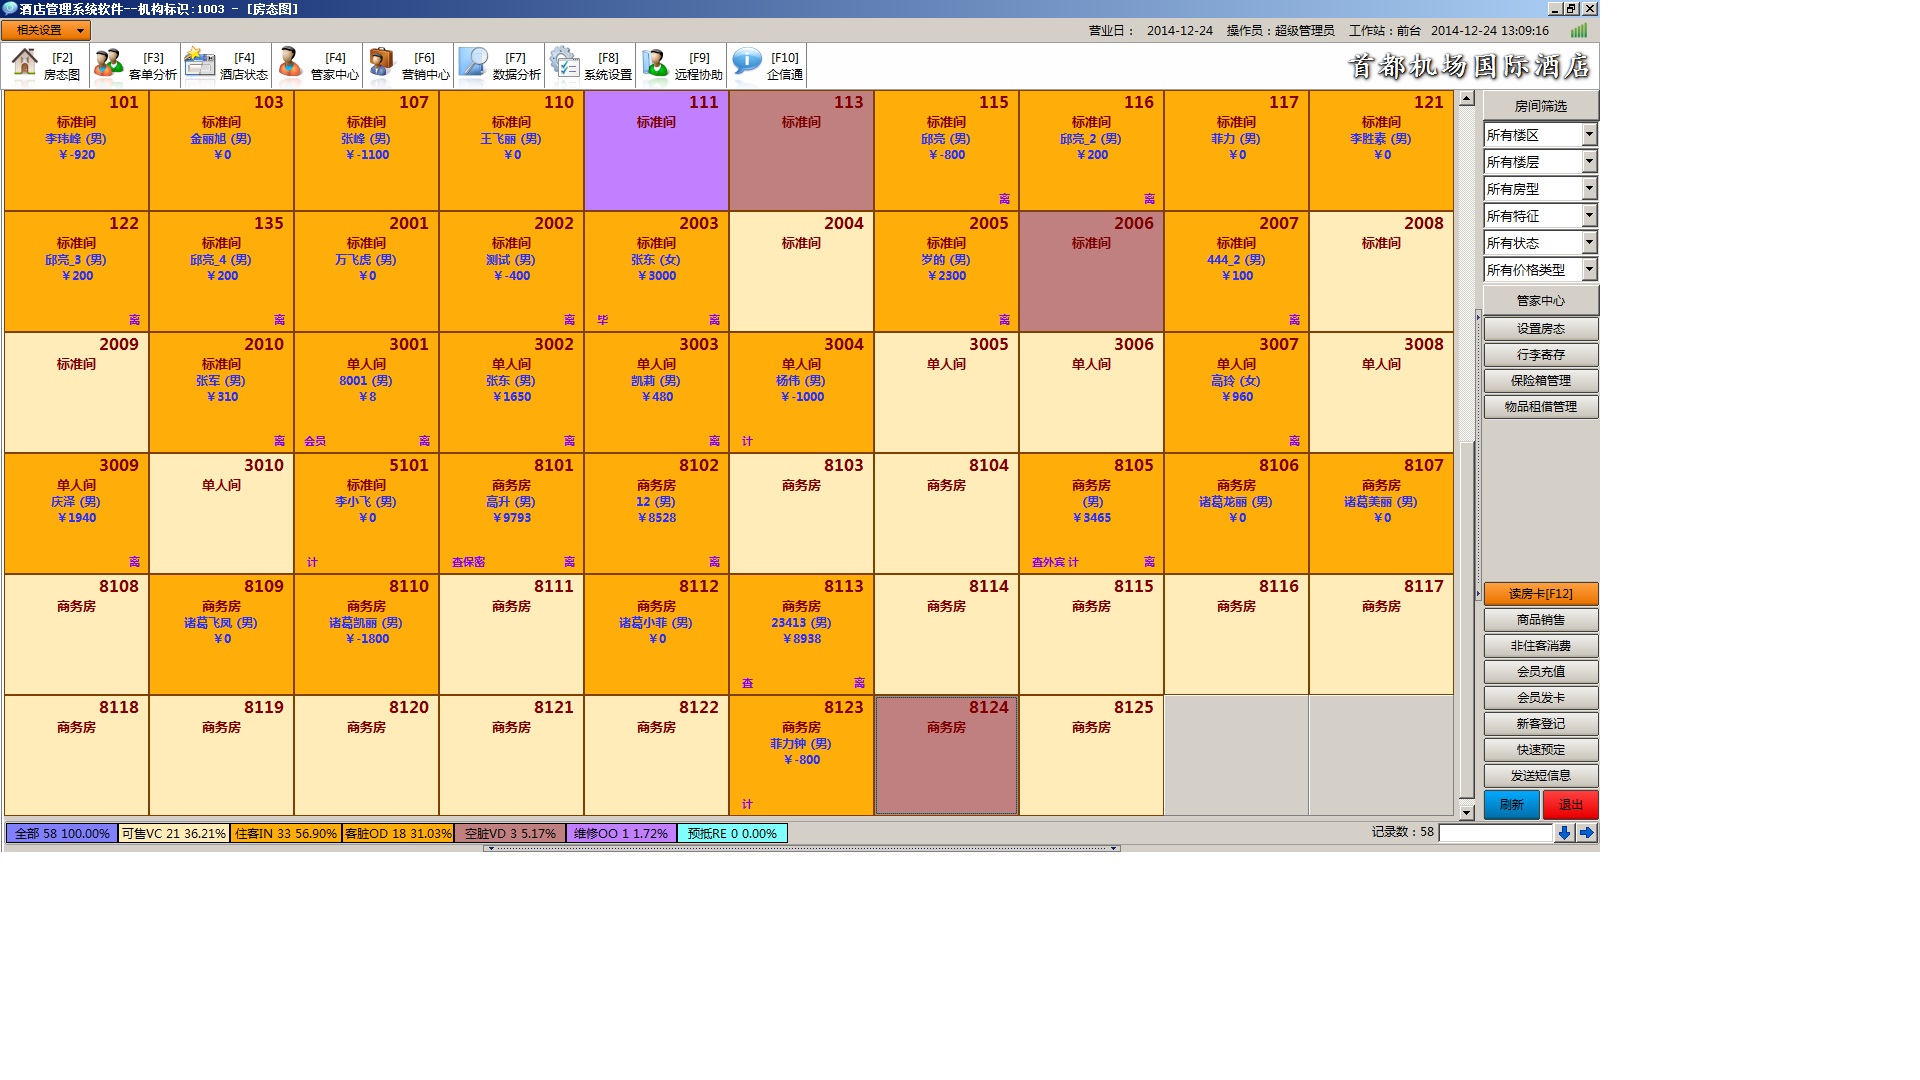
Task: Launch the F9 remote assistance icon
Action: [x=655, y=64]
